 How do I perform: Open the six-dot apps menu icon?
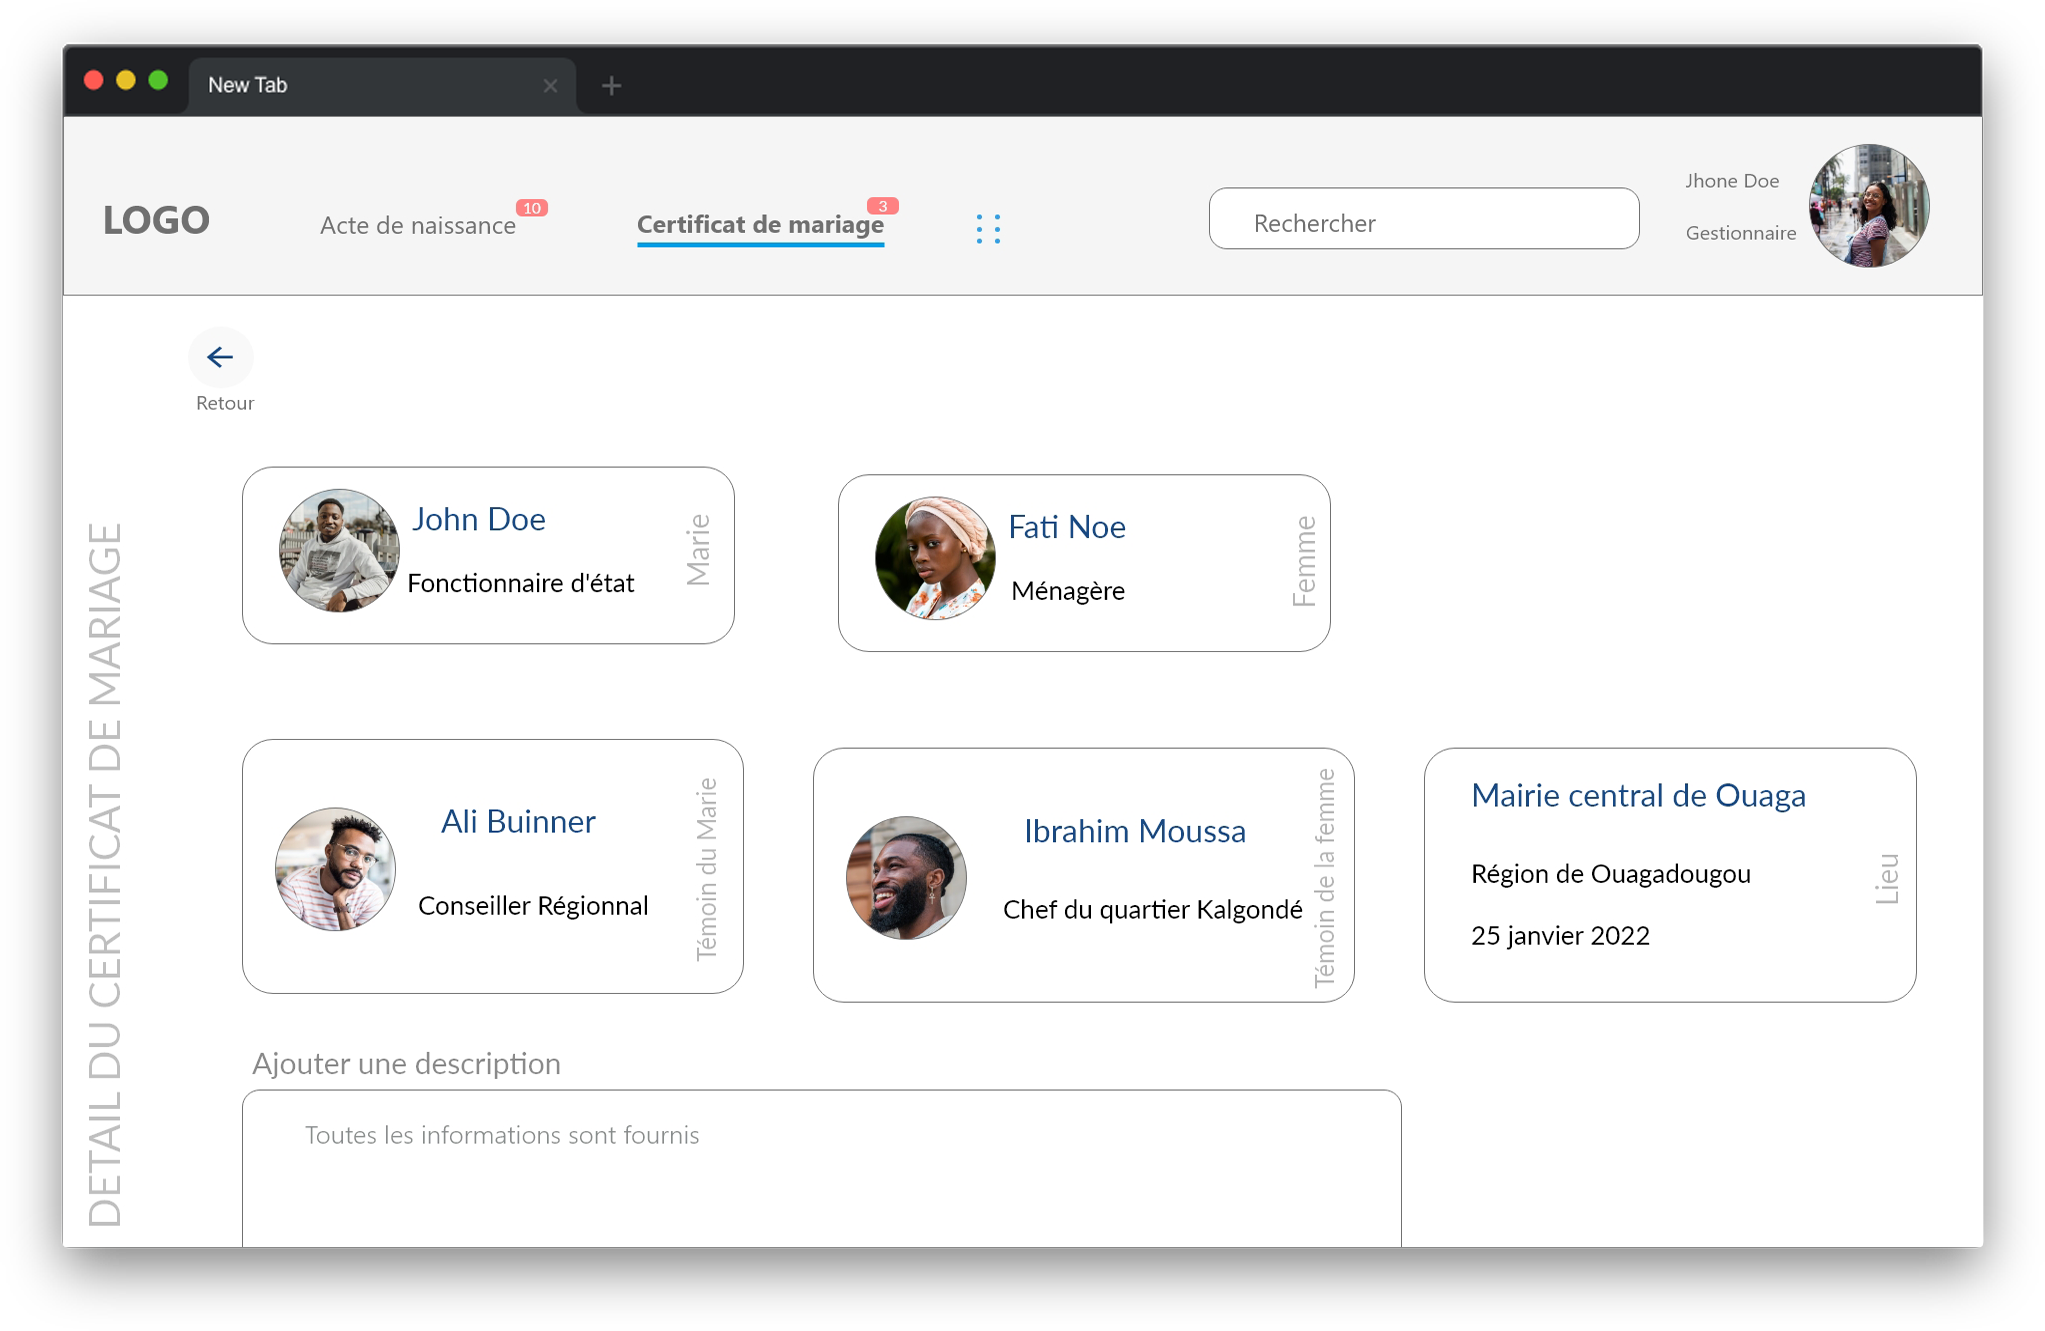pos(988,228)
